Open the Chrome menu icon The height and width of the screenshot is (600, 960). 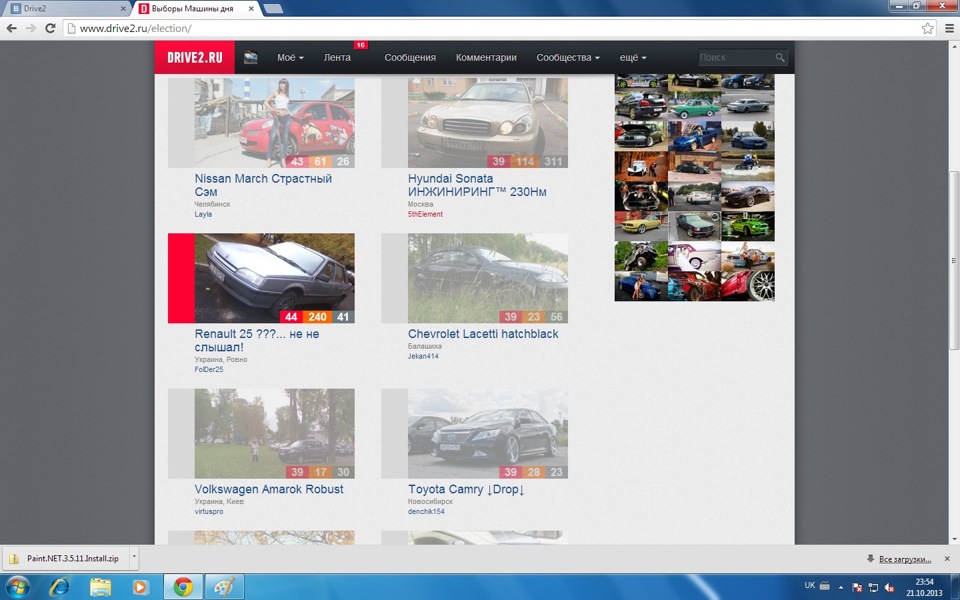coord(949,28)
